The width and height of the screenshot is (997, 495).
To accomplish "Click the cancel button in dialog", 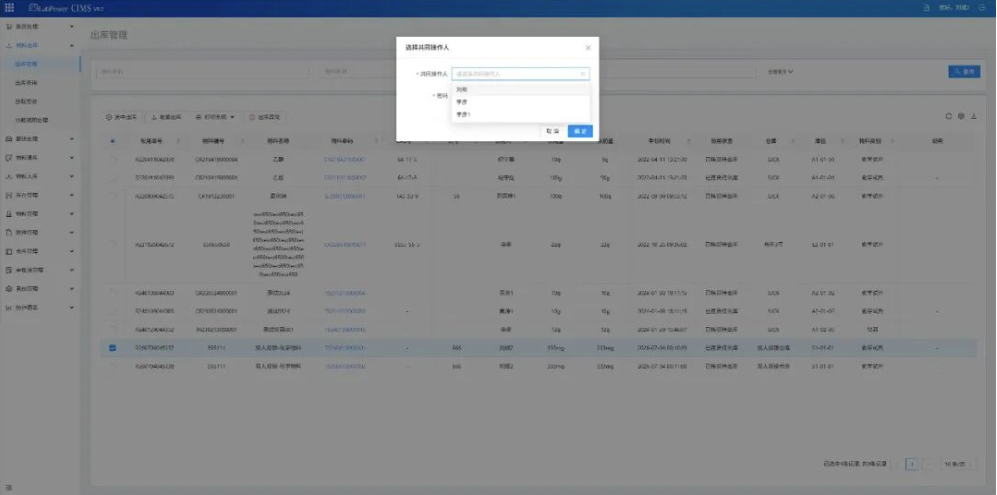I will pos(553,131).
